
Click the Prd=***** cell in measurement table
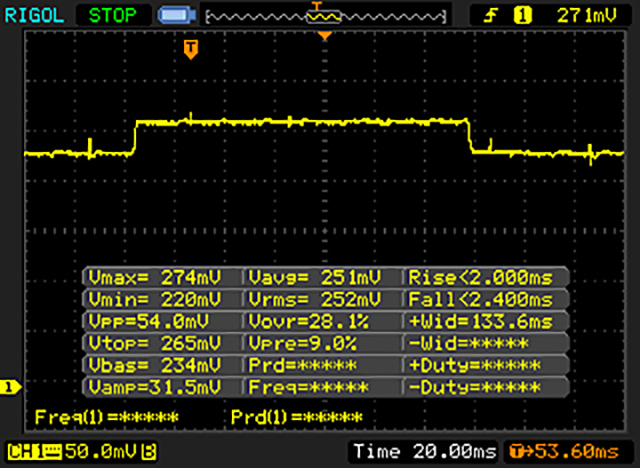[x=302, y=365]
